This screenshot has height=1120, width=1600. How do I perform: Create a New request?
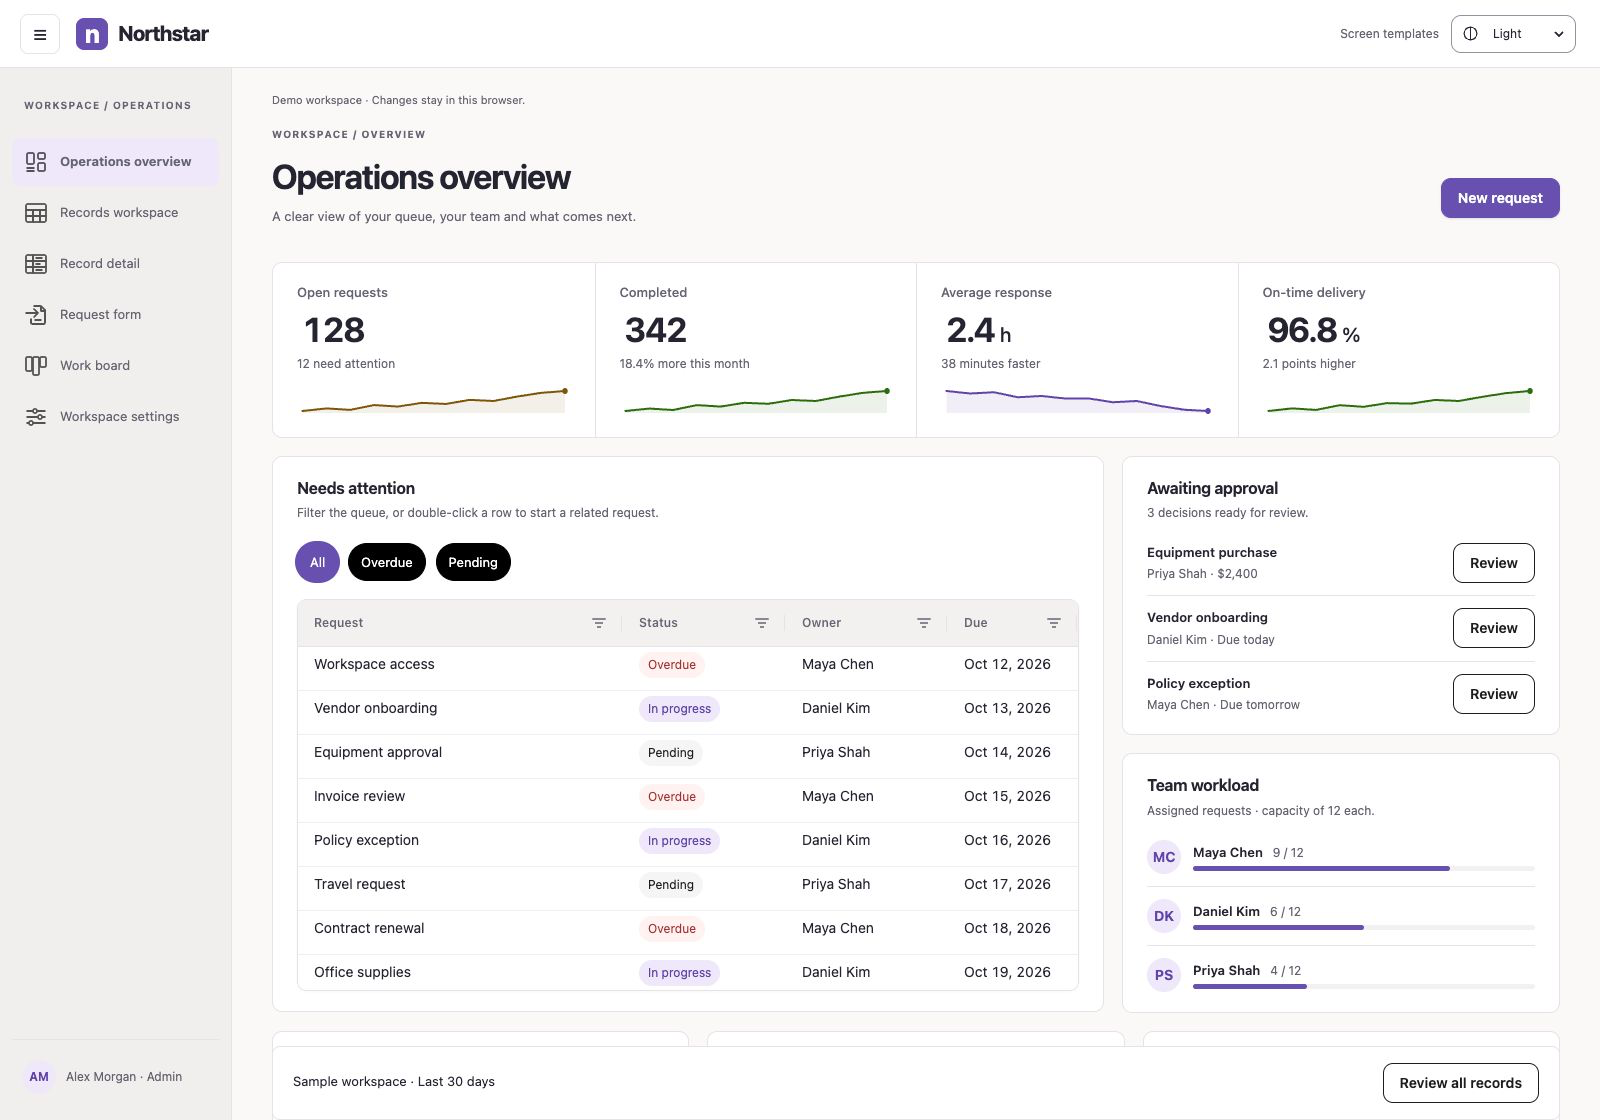[1500, 198]
